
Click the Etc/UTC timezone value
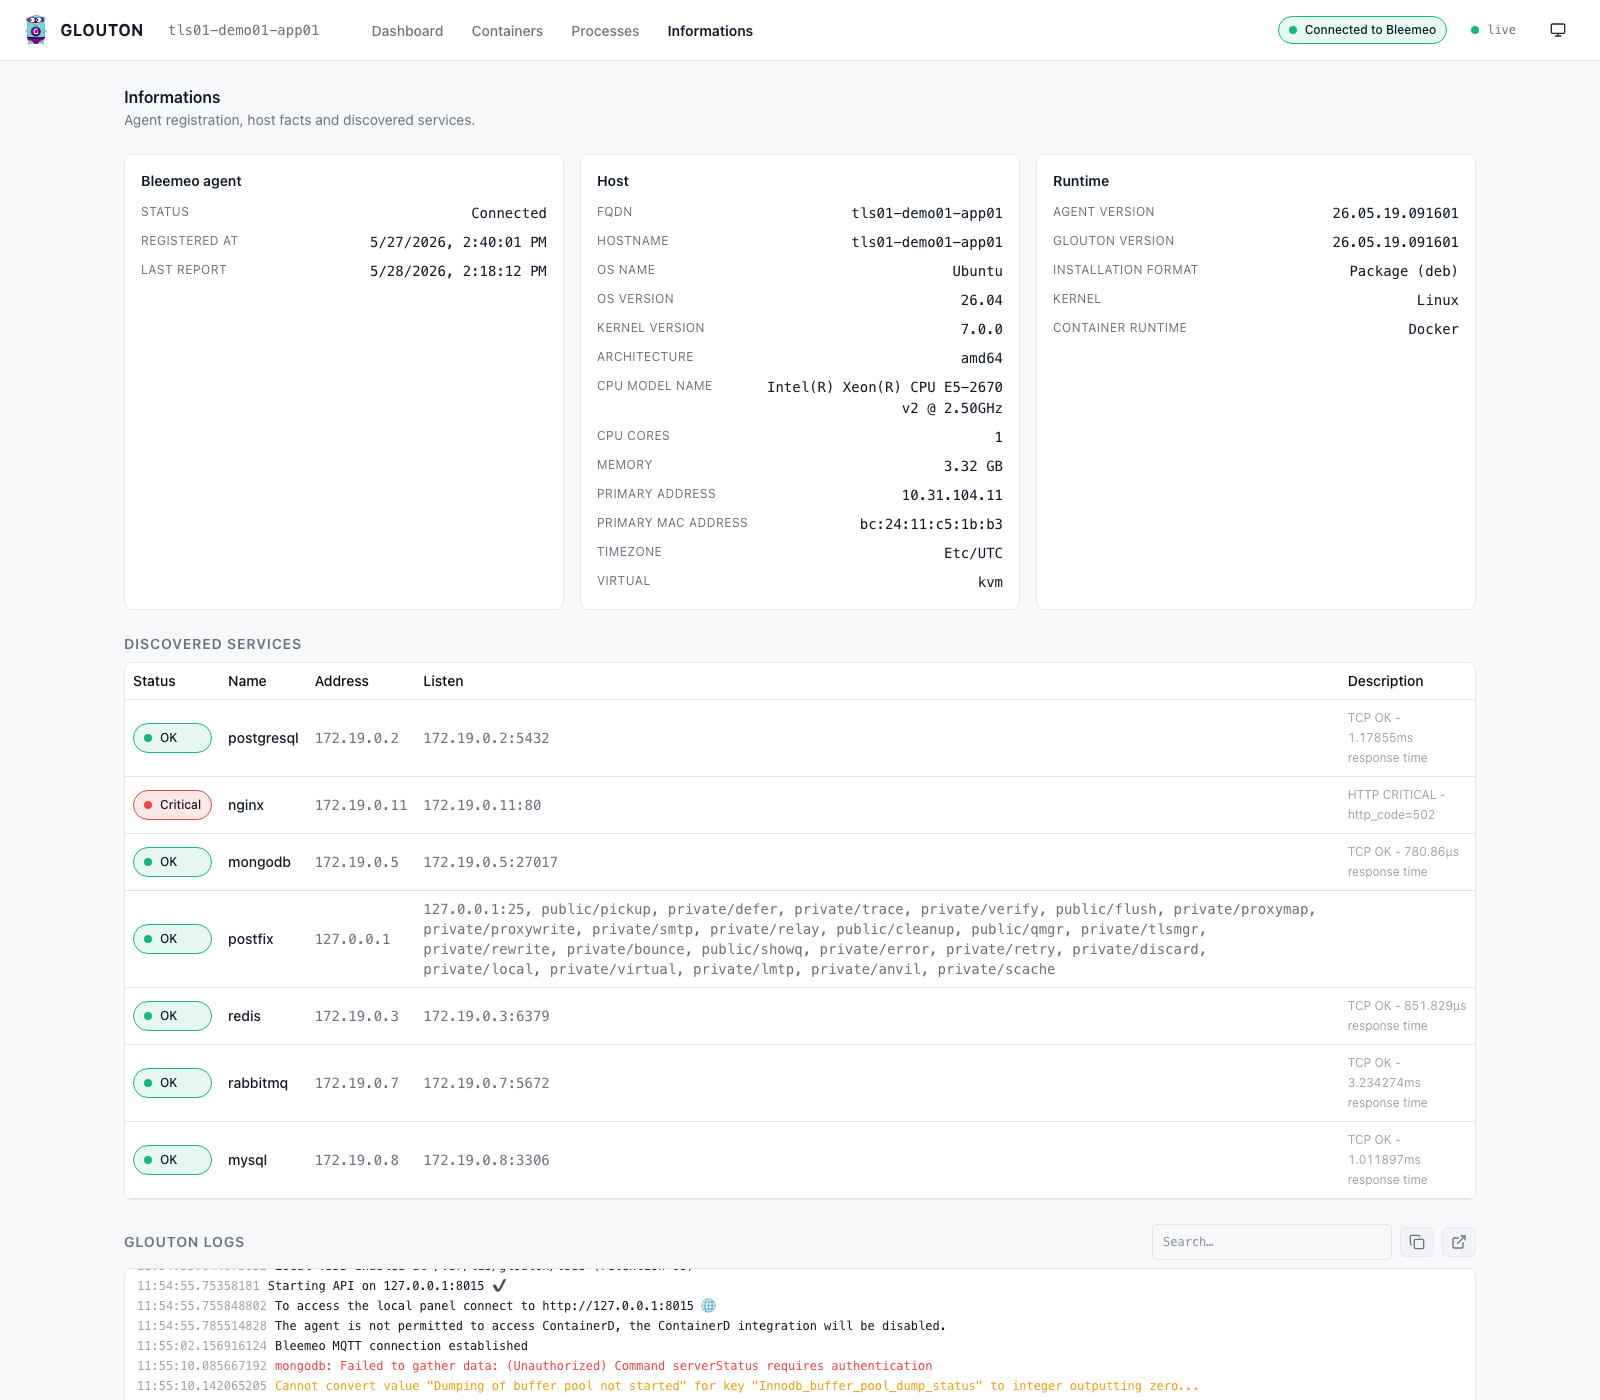click(973, 553)
